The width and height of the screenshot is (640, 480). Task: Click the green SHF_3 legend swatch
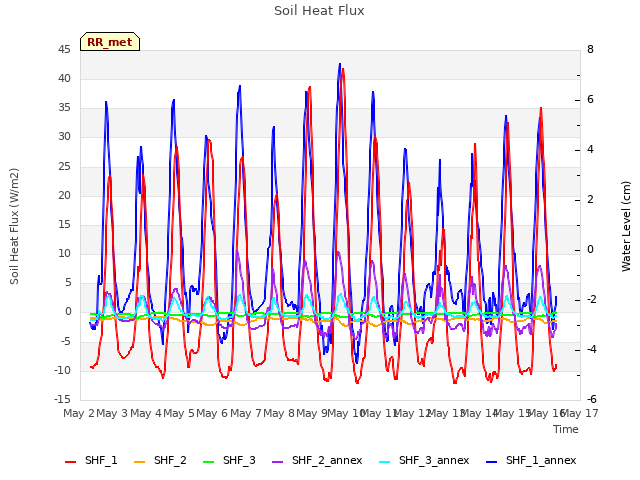coord(209,462)
